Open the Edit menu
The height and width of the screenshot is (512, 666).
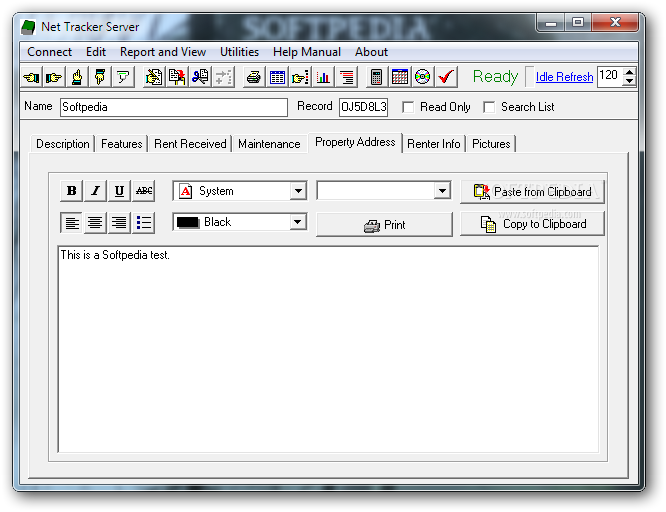(x=96, y=52)
